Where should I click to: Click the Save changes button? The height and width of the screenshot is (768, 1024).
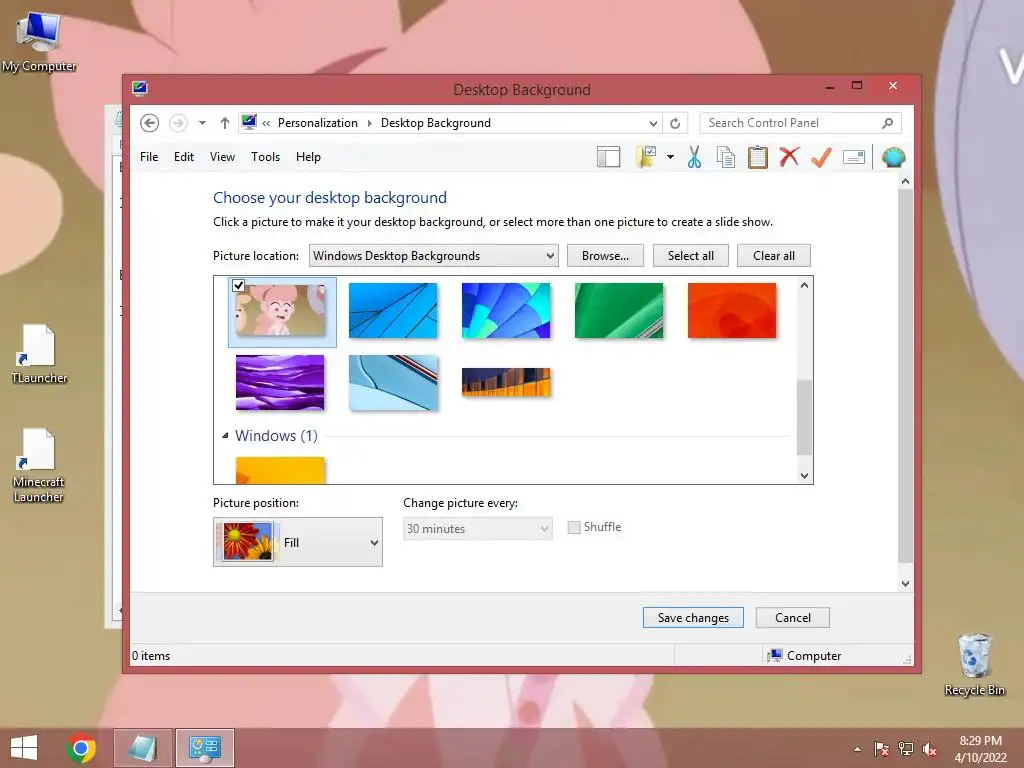[693, 618]
